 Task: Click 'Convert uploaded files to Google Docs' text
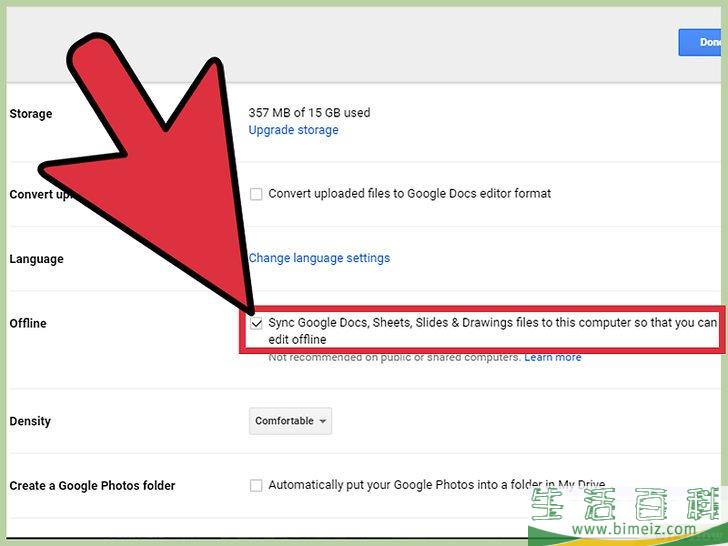click(x=410, y=194)
